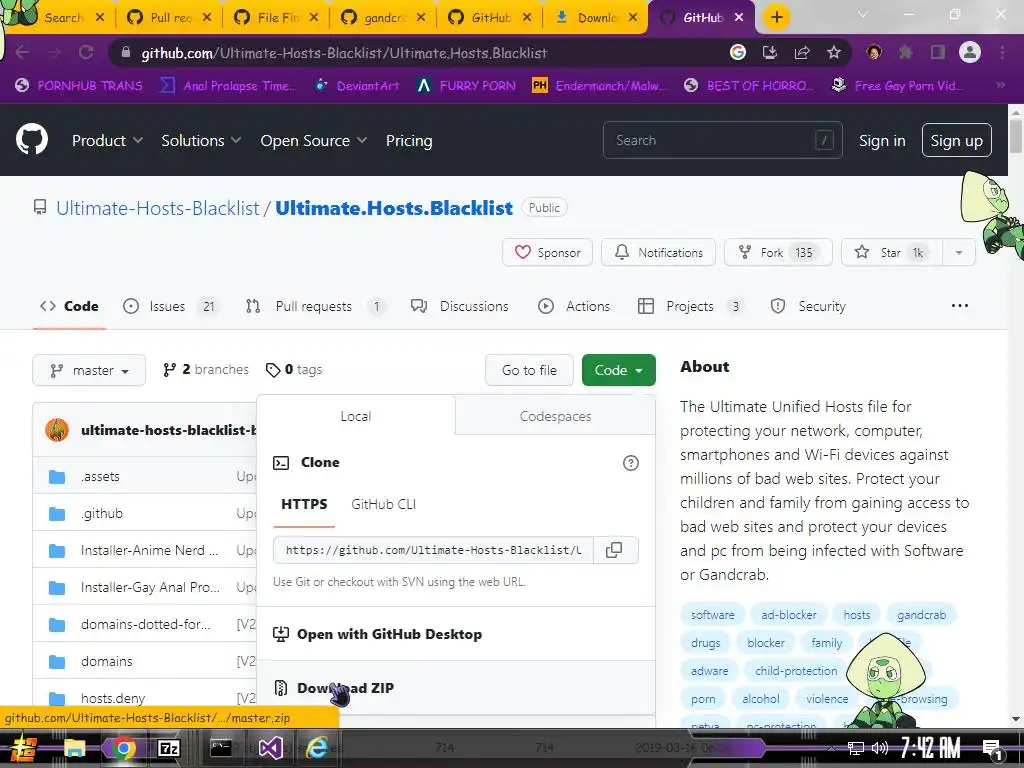Viewport: 1024px width, 768px height.
Task: Open Chrome from the taskbar
Action: (x=123, y=748)
